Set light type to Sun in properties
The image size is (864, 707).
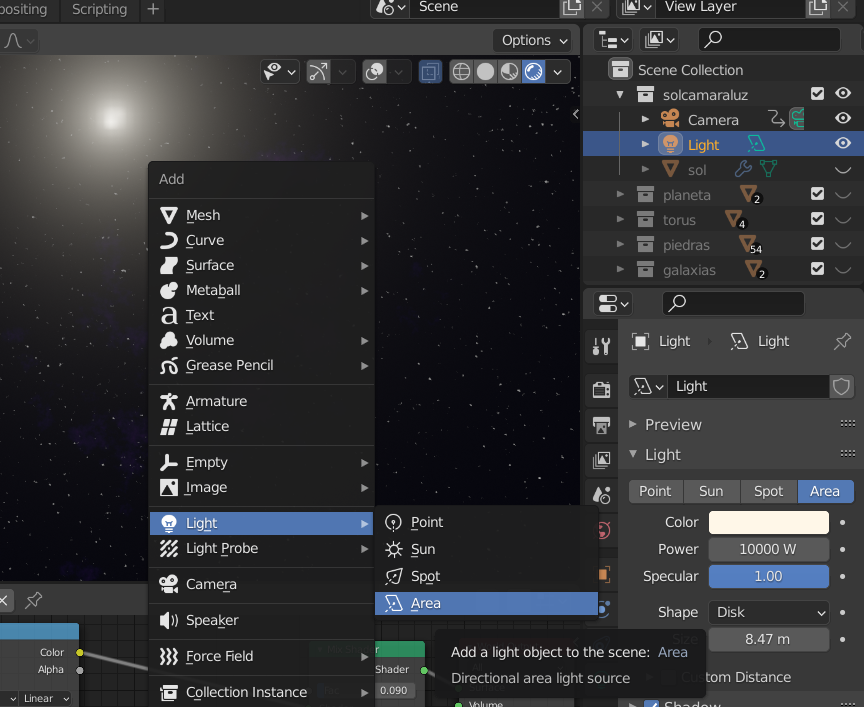coord(711,491)
